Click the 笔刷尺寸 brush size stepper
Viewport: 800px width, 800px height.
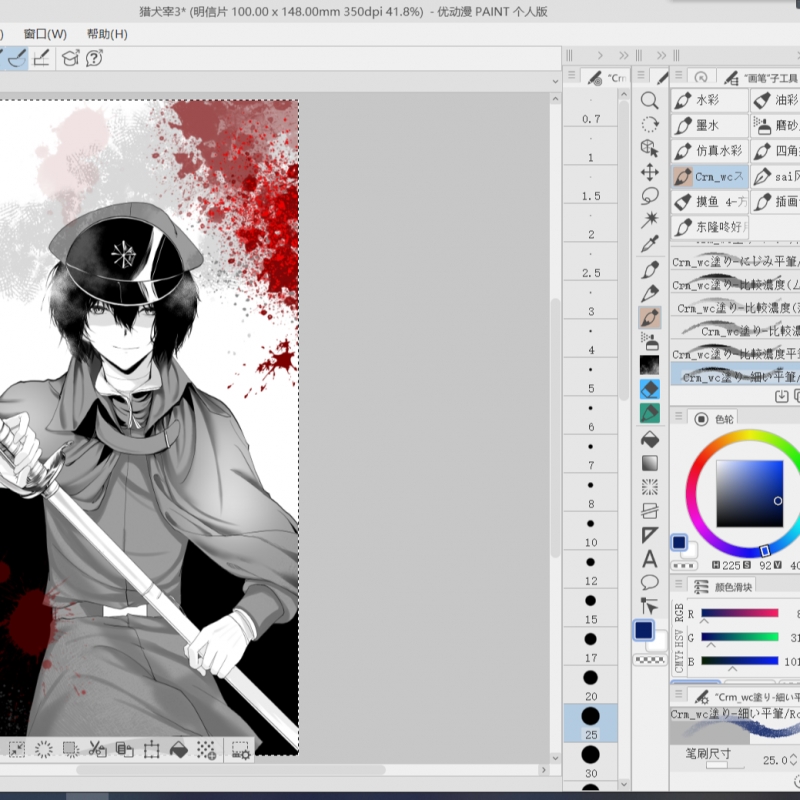[x=793, y=760]
